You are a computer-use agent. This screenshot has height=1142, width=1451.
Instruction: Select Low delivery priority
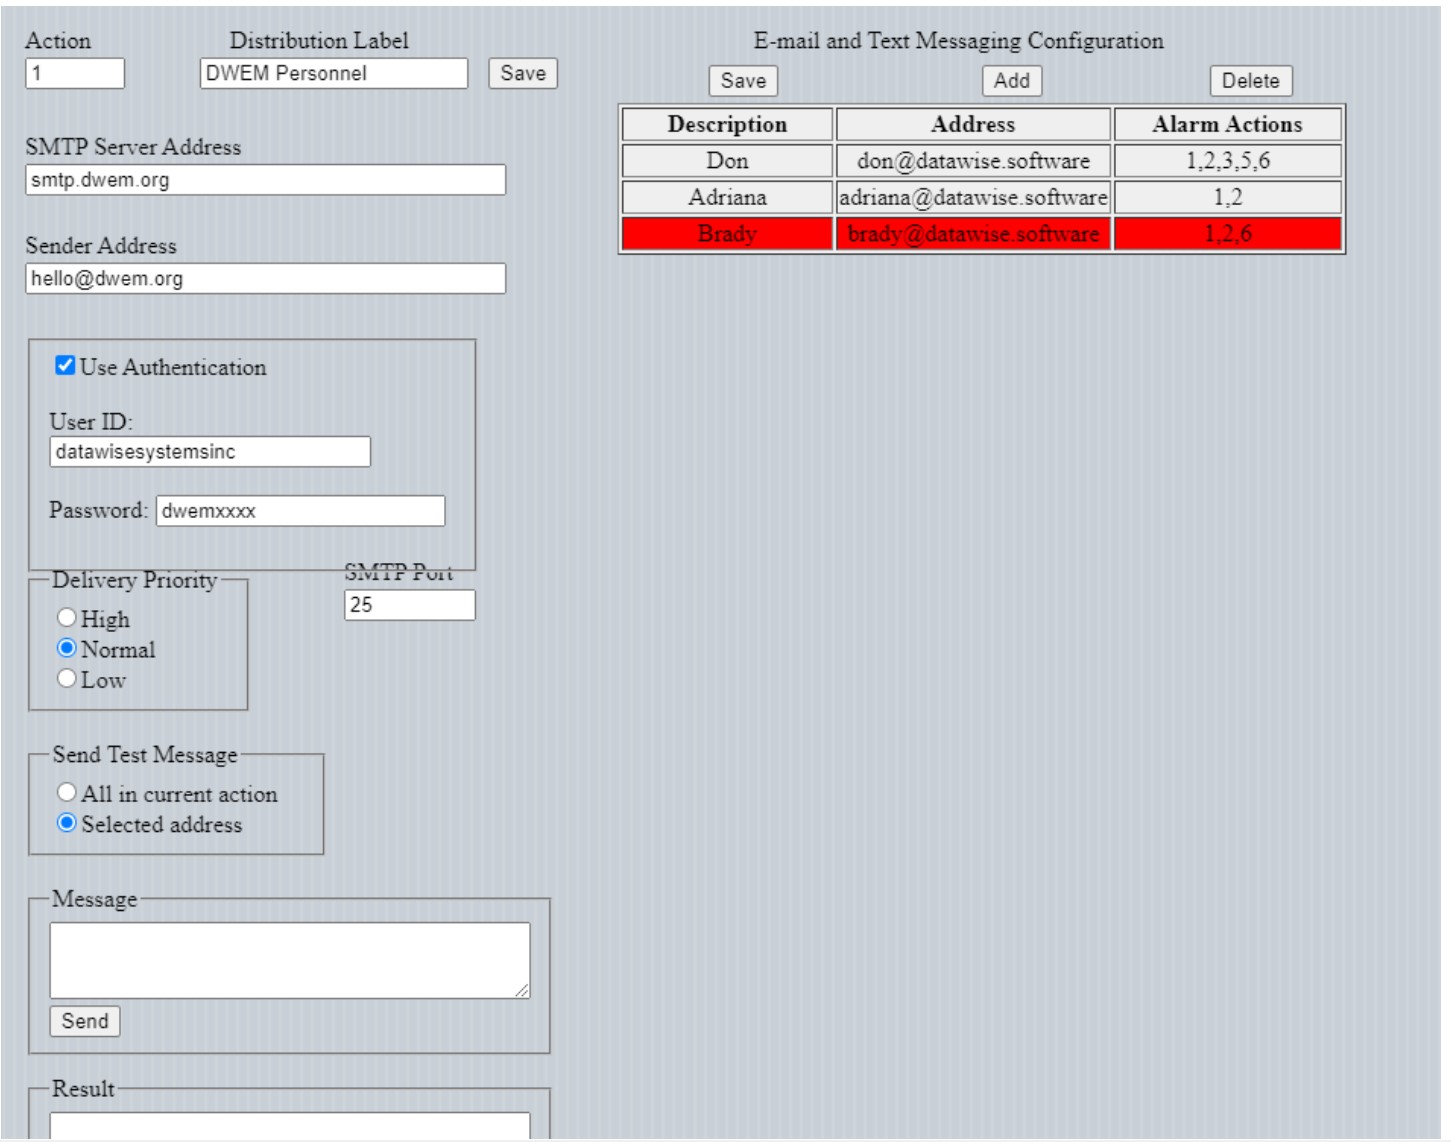(67, 679)
